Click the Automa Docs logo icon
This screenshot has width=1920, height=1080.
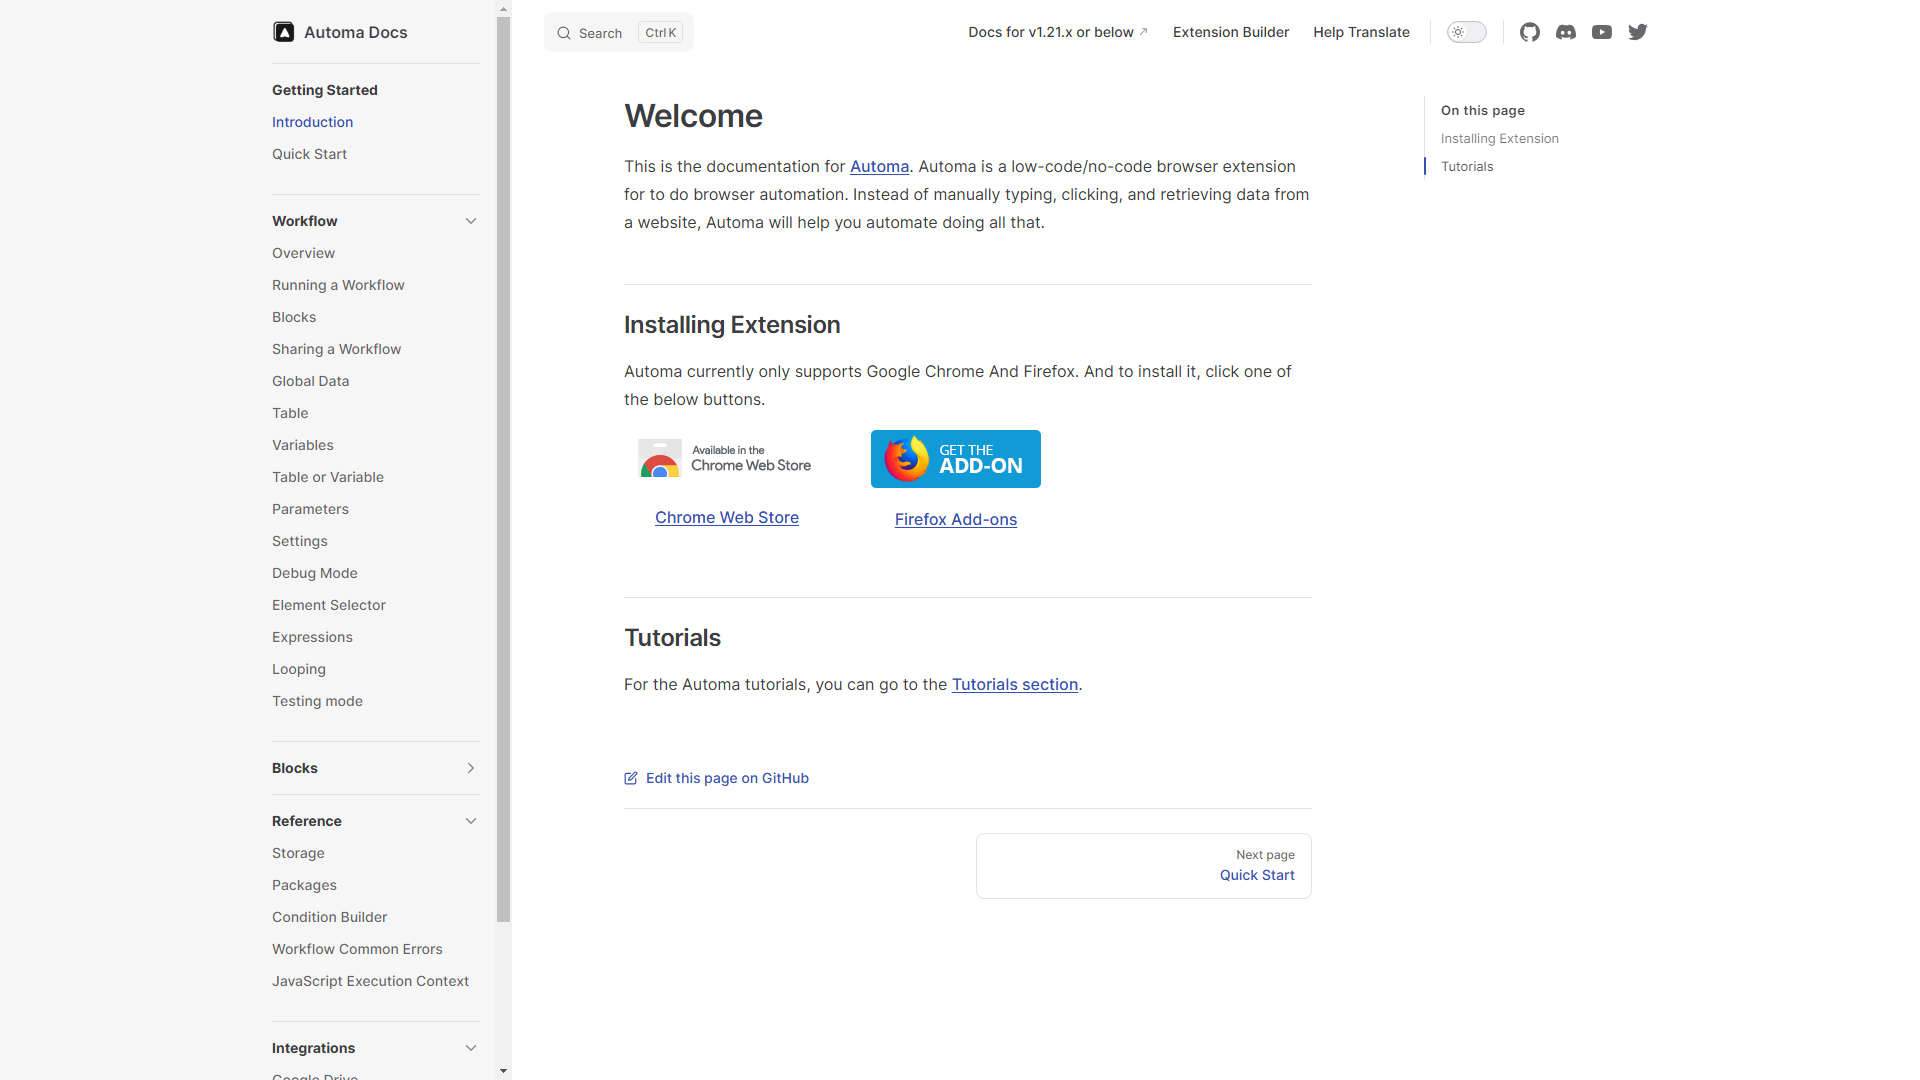coord(284,32)
